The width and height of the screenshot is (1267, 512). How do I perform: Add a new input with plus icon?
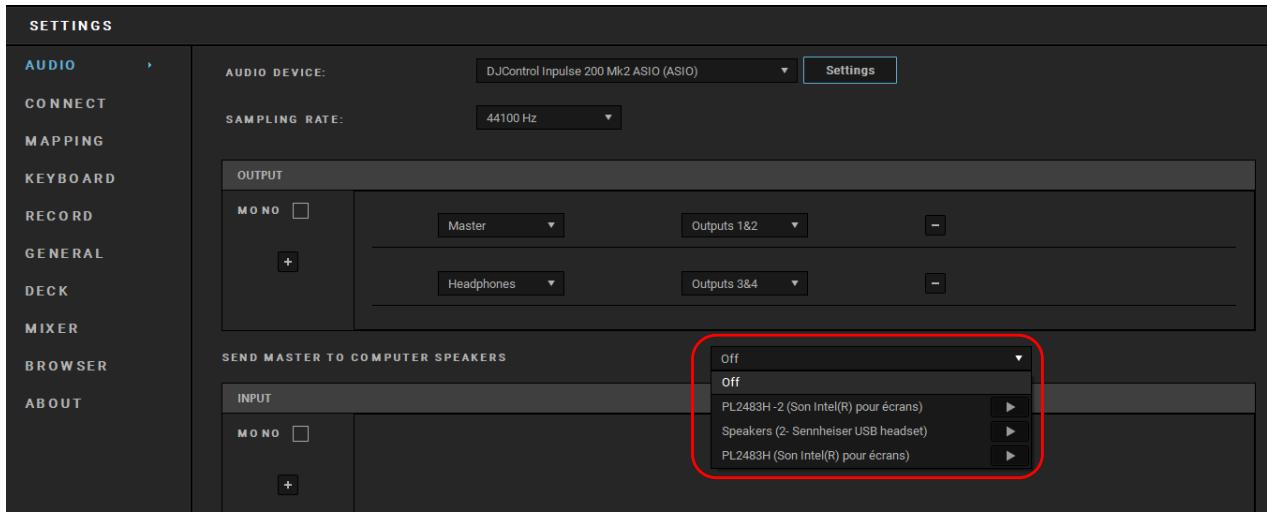pos(287,485)
